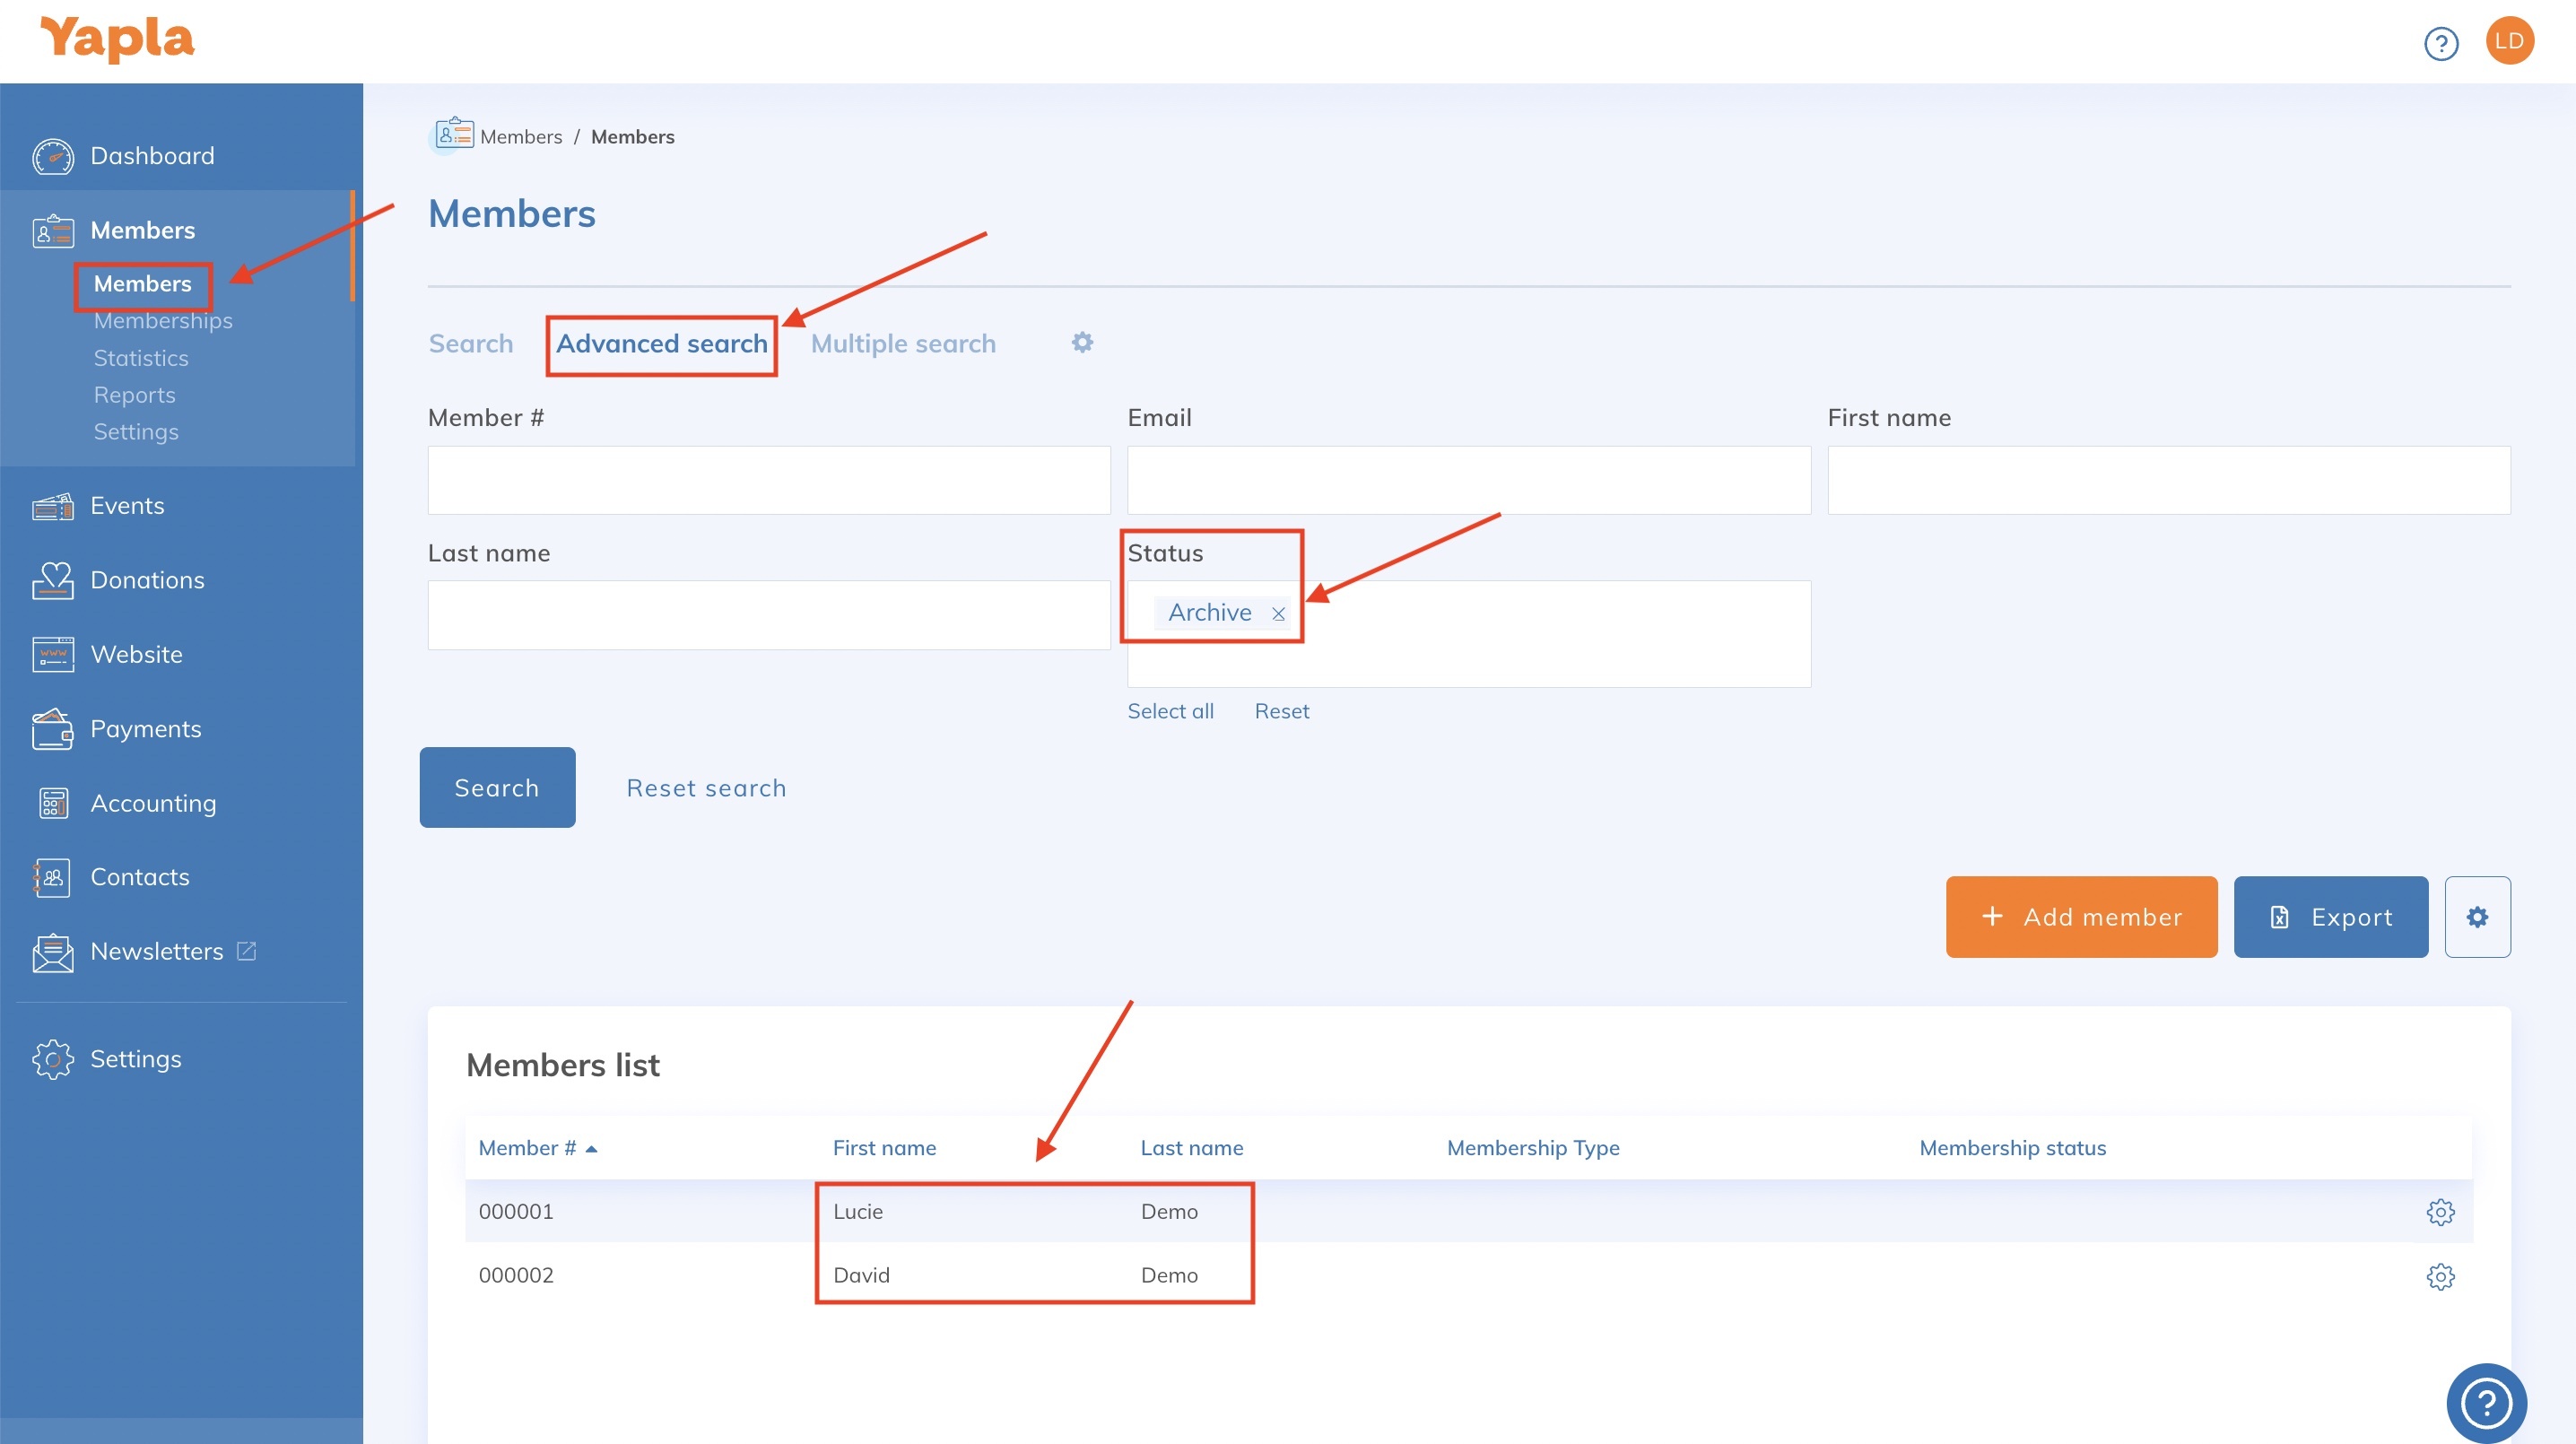Collapse the Members sidebar section
This screenshot has height=1444, width=2576.
pyautogui.click(x=143, y=230)
